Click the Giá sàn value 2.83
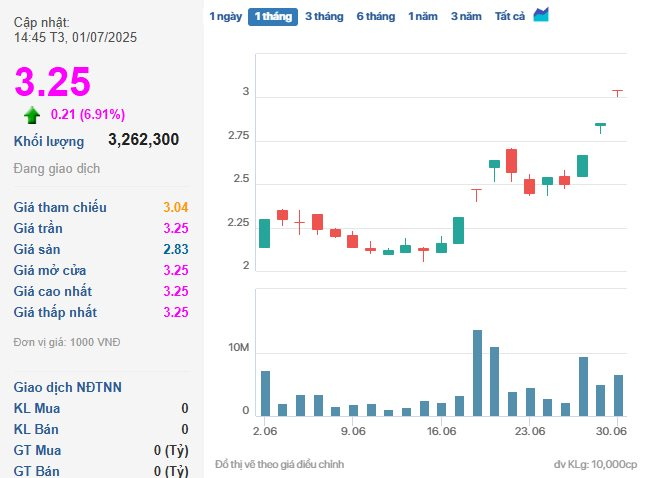The image size is (656, 478). pos(175,249)
